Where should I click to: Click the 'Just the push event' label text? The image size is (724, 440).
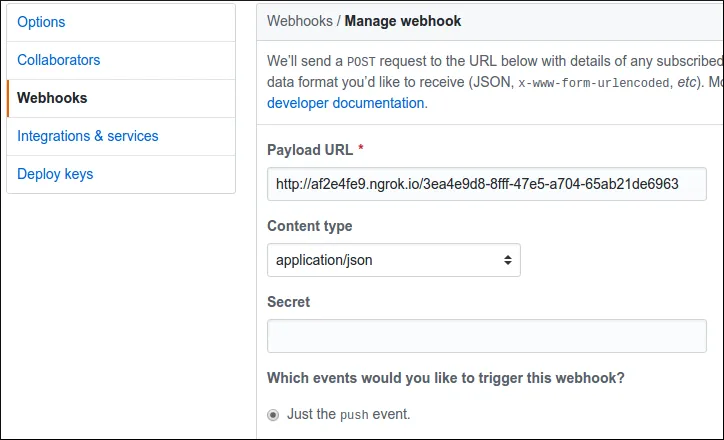coord(348,414)
